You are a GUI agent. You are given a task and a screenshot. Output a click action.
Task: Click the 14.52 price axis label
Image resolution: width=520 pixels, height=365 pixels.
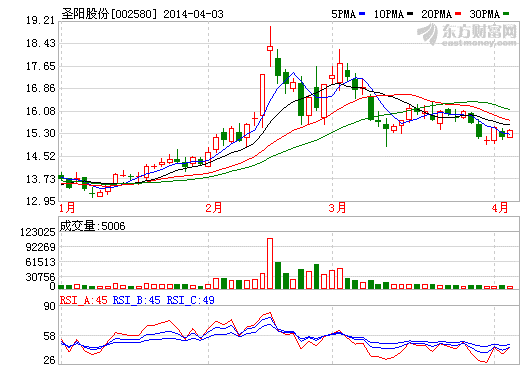[40, 156]
